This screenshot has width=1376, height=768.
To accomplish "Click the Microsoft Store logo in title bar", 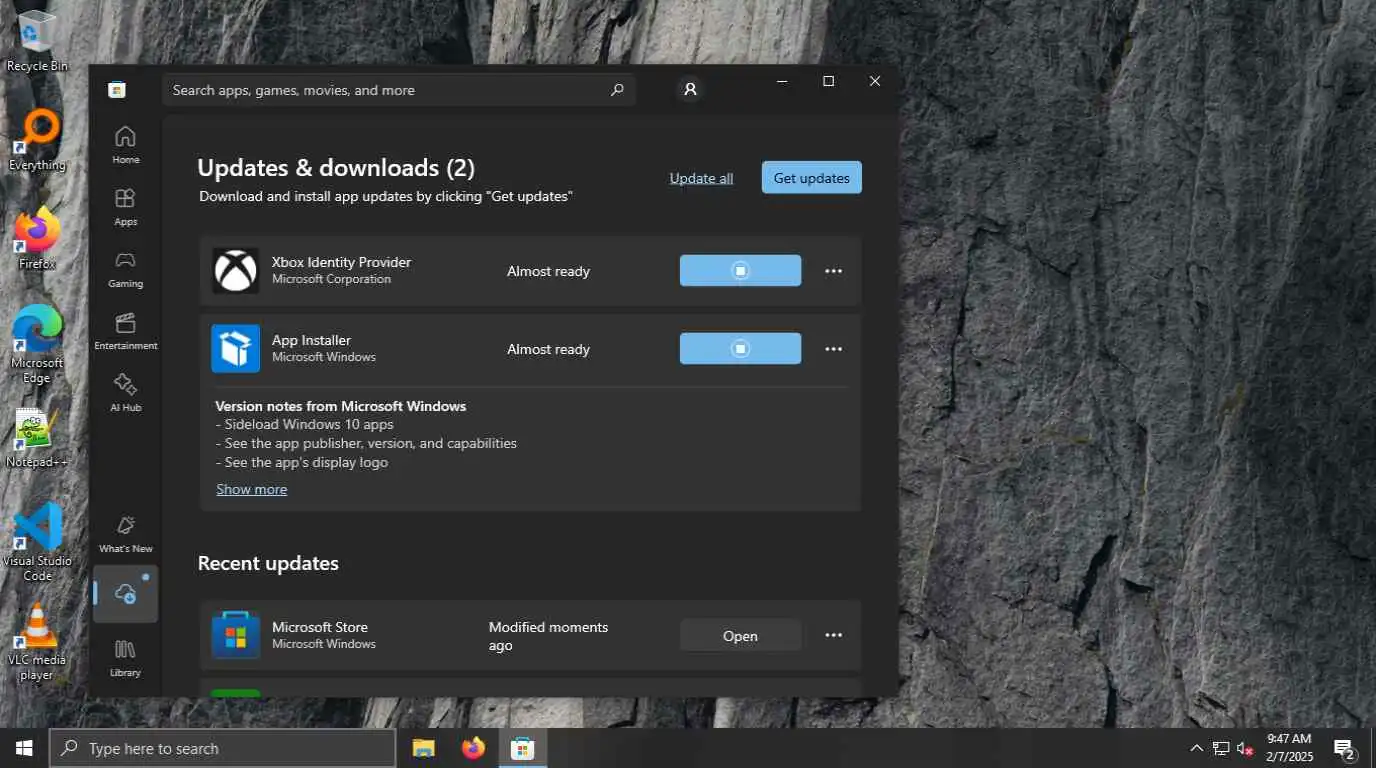I will coord(117,90).
